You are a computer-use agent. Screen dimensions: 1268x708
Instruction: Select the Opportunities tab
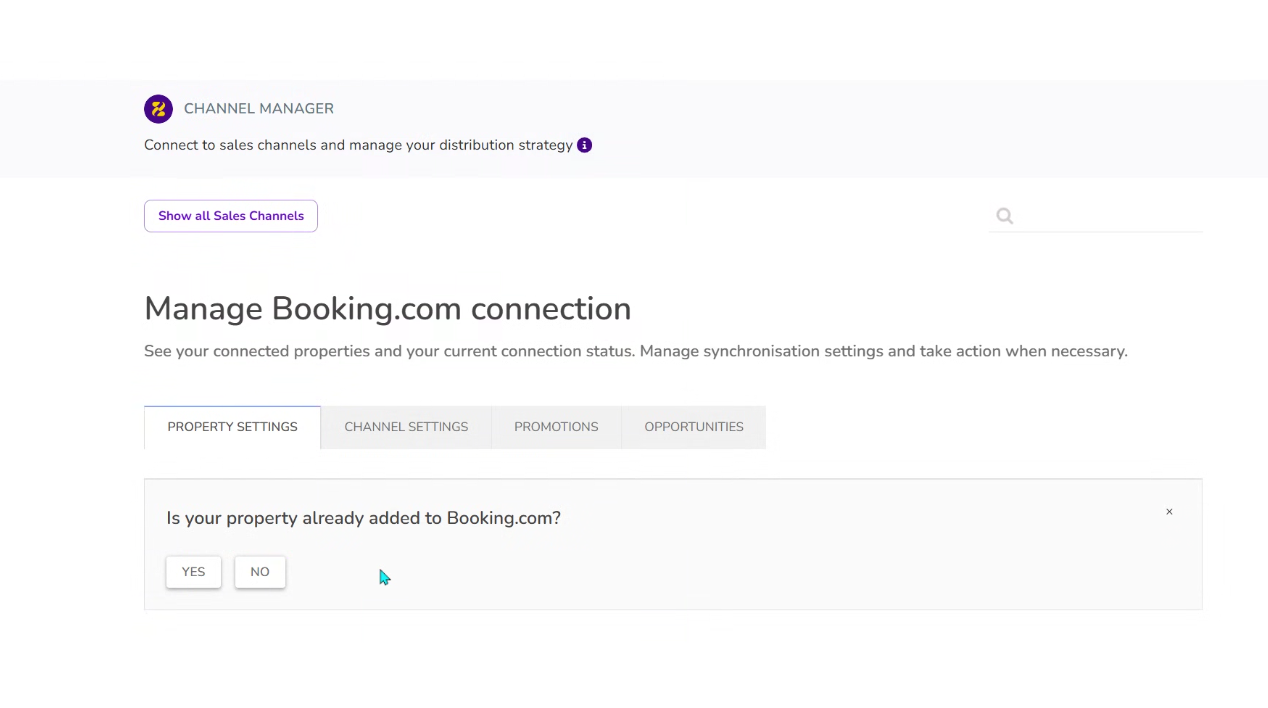tap(694, 427)
